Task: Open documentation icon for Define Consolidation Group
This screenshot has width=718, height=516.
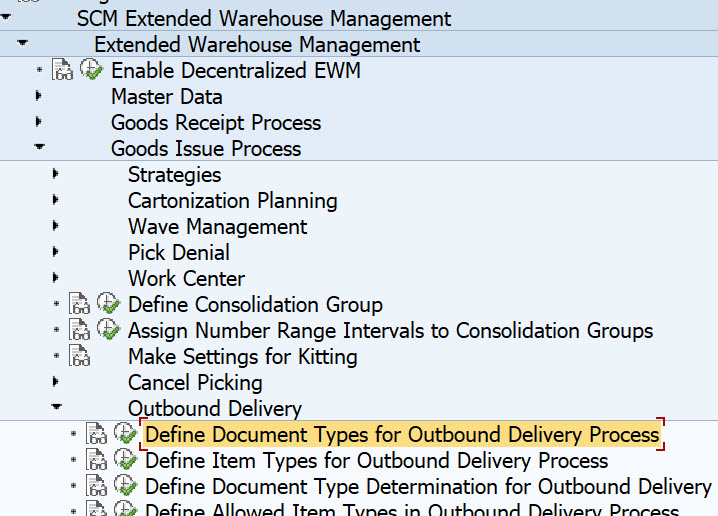Action: (79, 305)
